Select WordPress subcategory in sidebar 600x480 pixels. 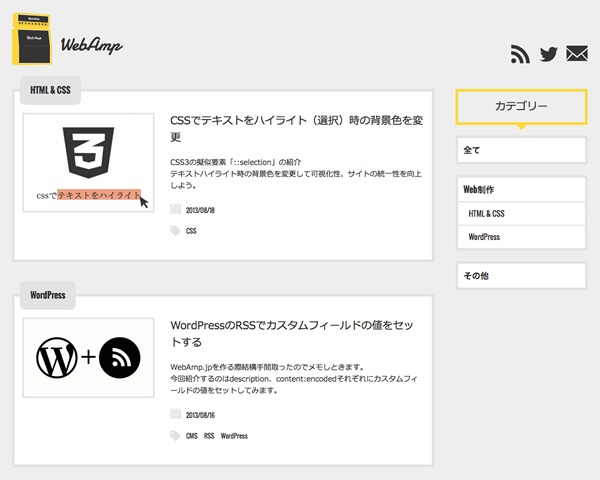tap(521, 237)
